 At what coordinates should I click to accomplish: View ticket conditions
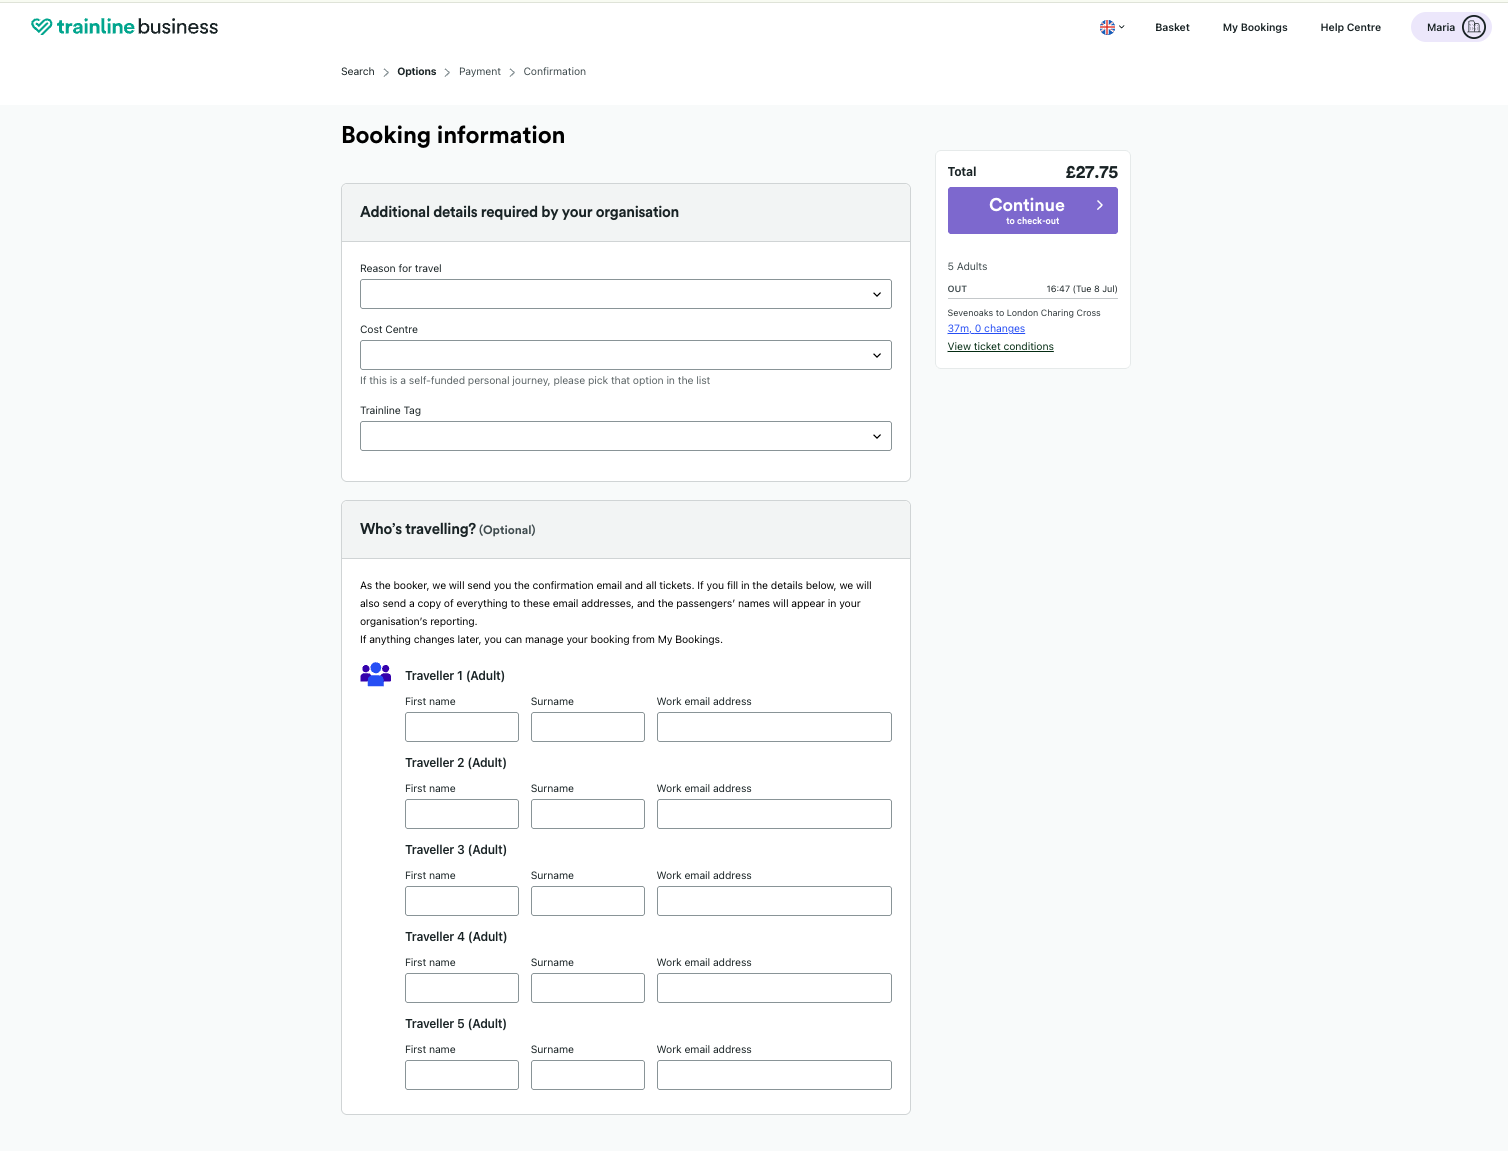[1001, 346]
